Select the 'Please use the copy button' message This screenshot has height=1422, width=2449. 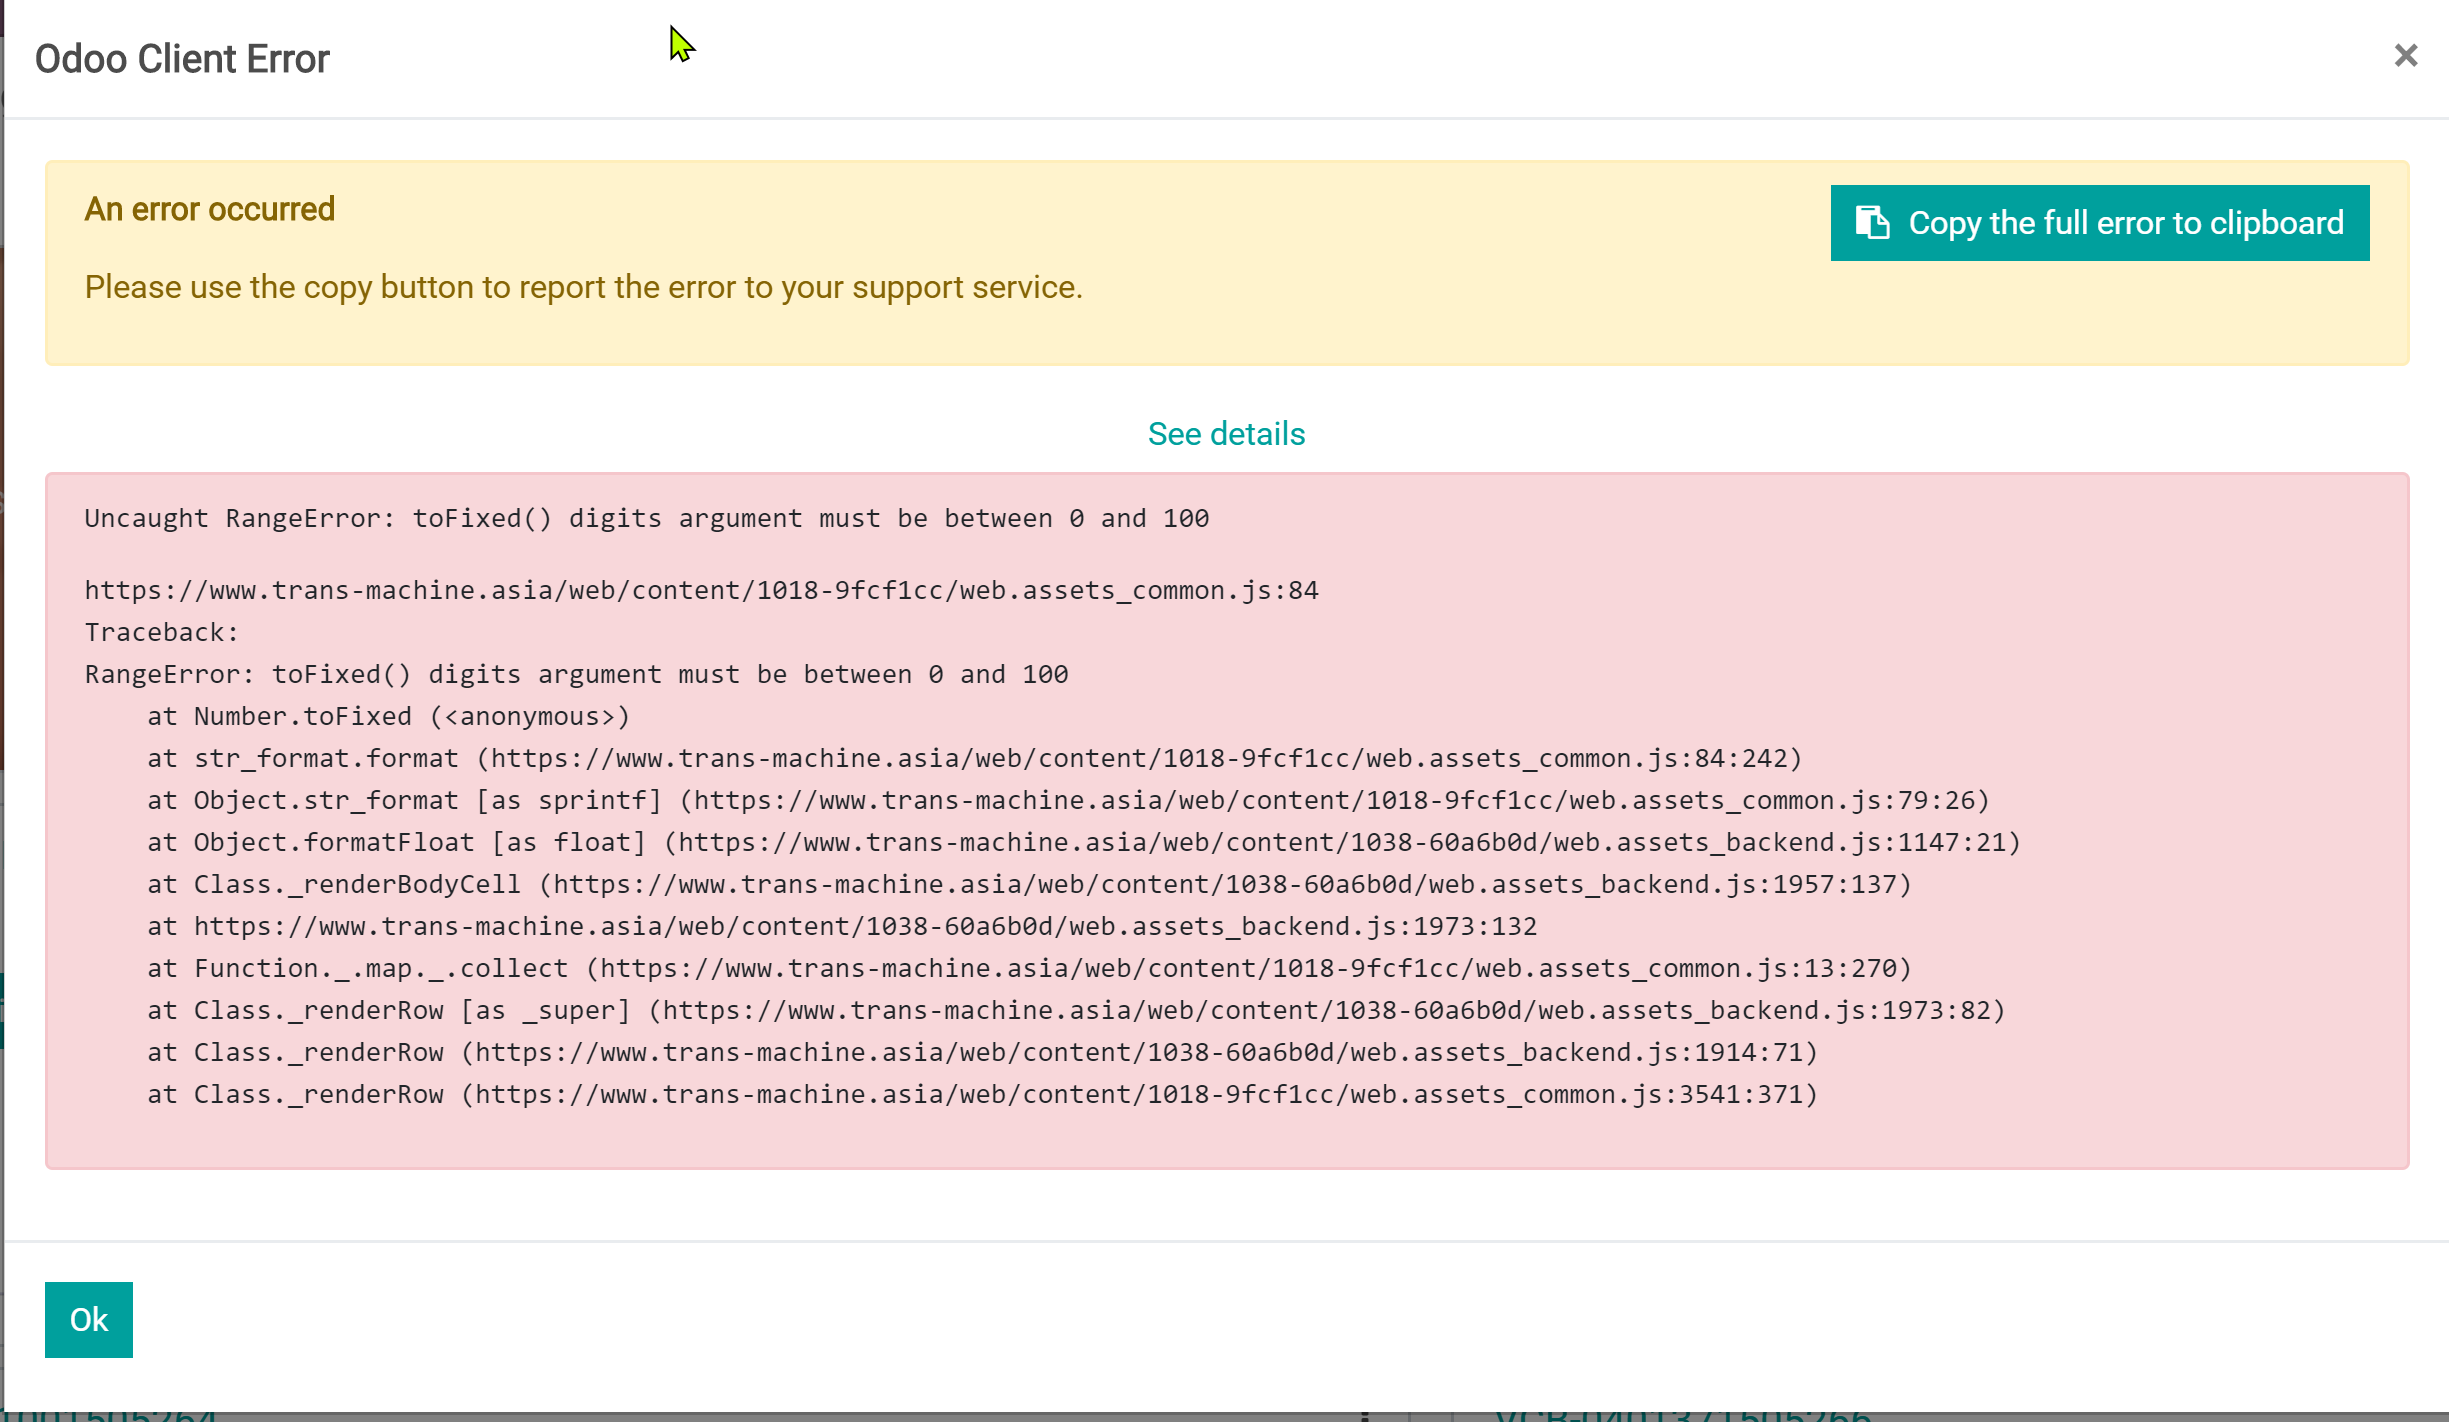click(x=584, y=288)
